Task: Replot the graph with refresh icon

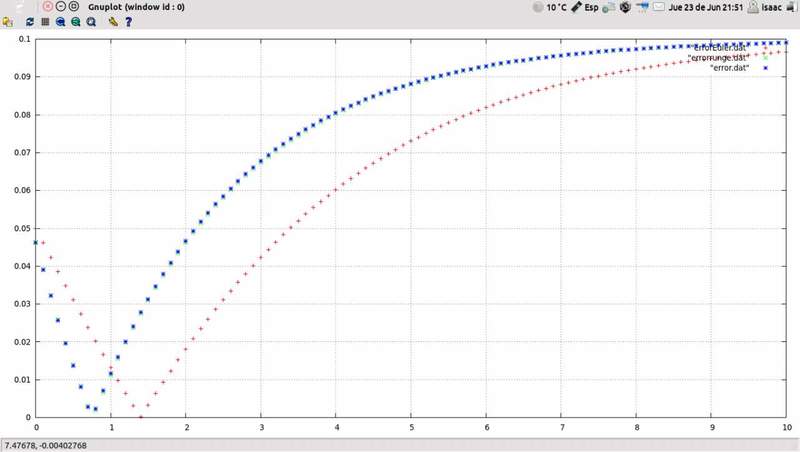Action: pos(30,22)
